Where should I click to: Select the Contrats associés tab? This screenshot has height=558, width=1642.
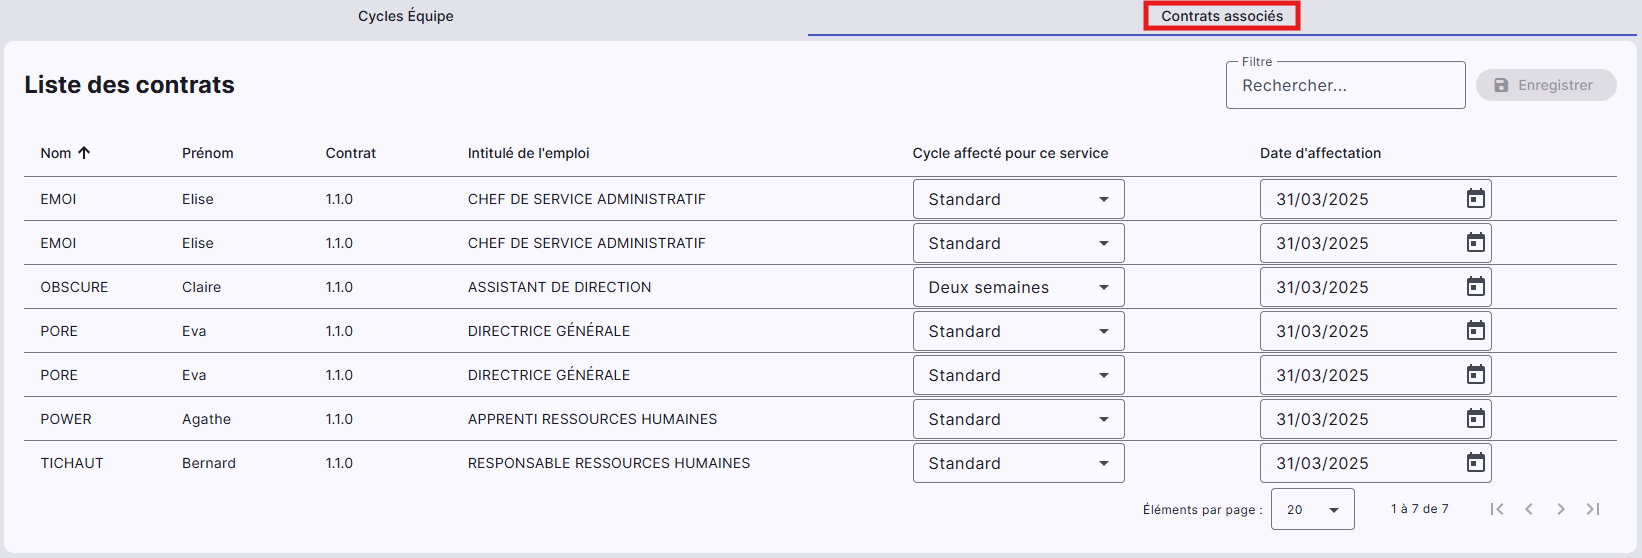(x=1221, y=16)
